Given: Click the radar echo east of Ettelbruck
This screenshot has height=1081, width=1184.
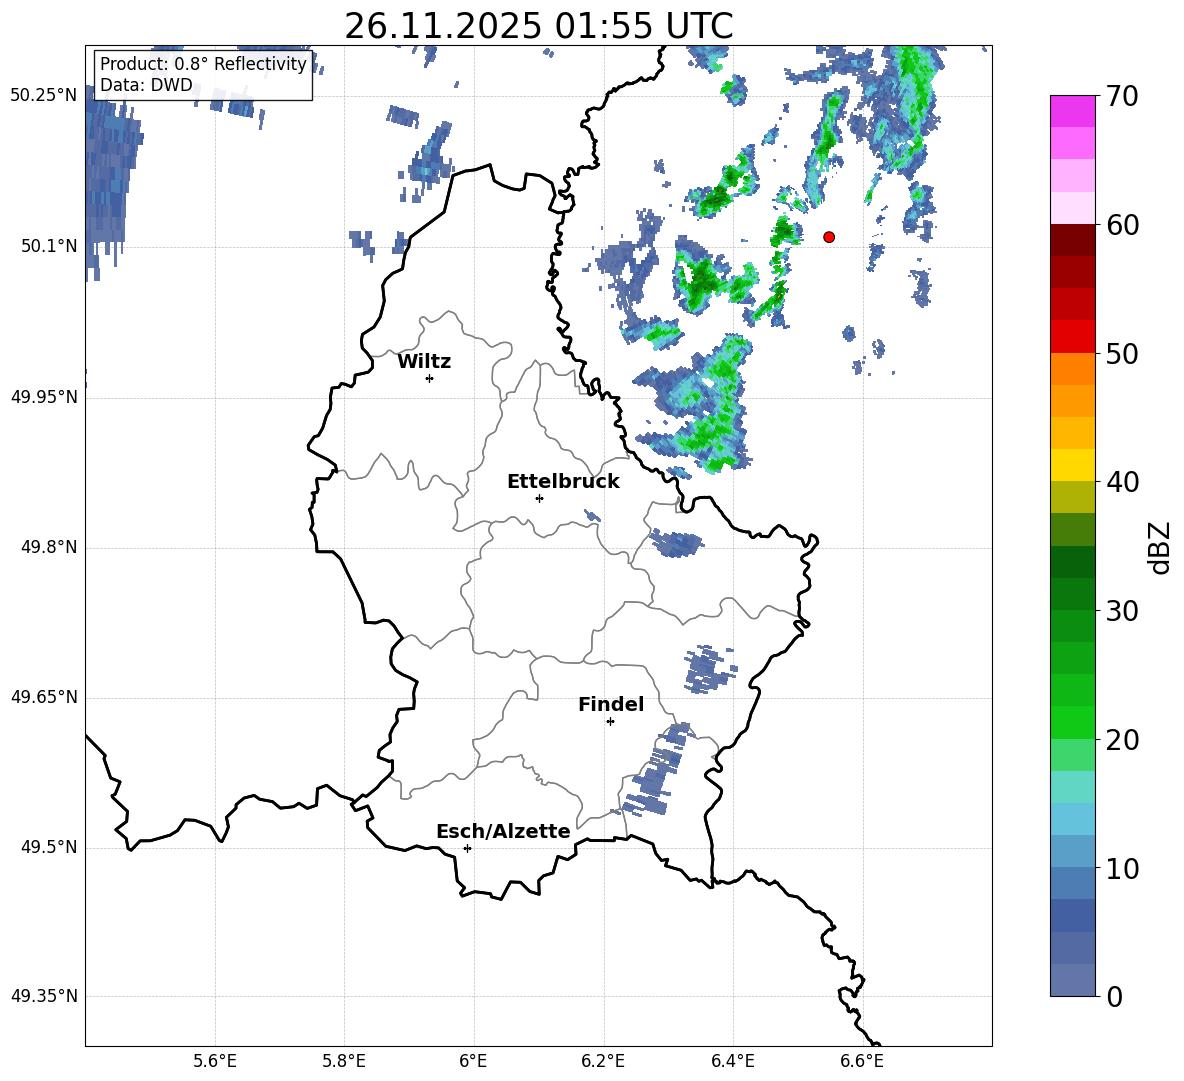Looking at the screenshot, I should click(x=677, y=543).
